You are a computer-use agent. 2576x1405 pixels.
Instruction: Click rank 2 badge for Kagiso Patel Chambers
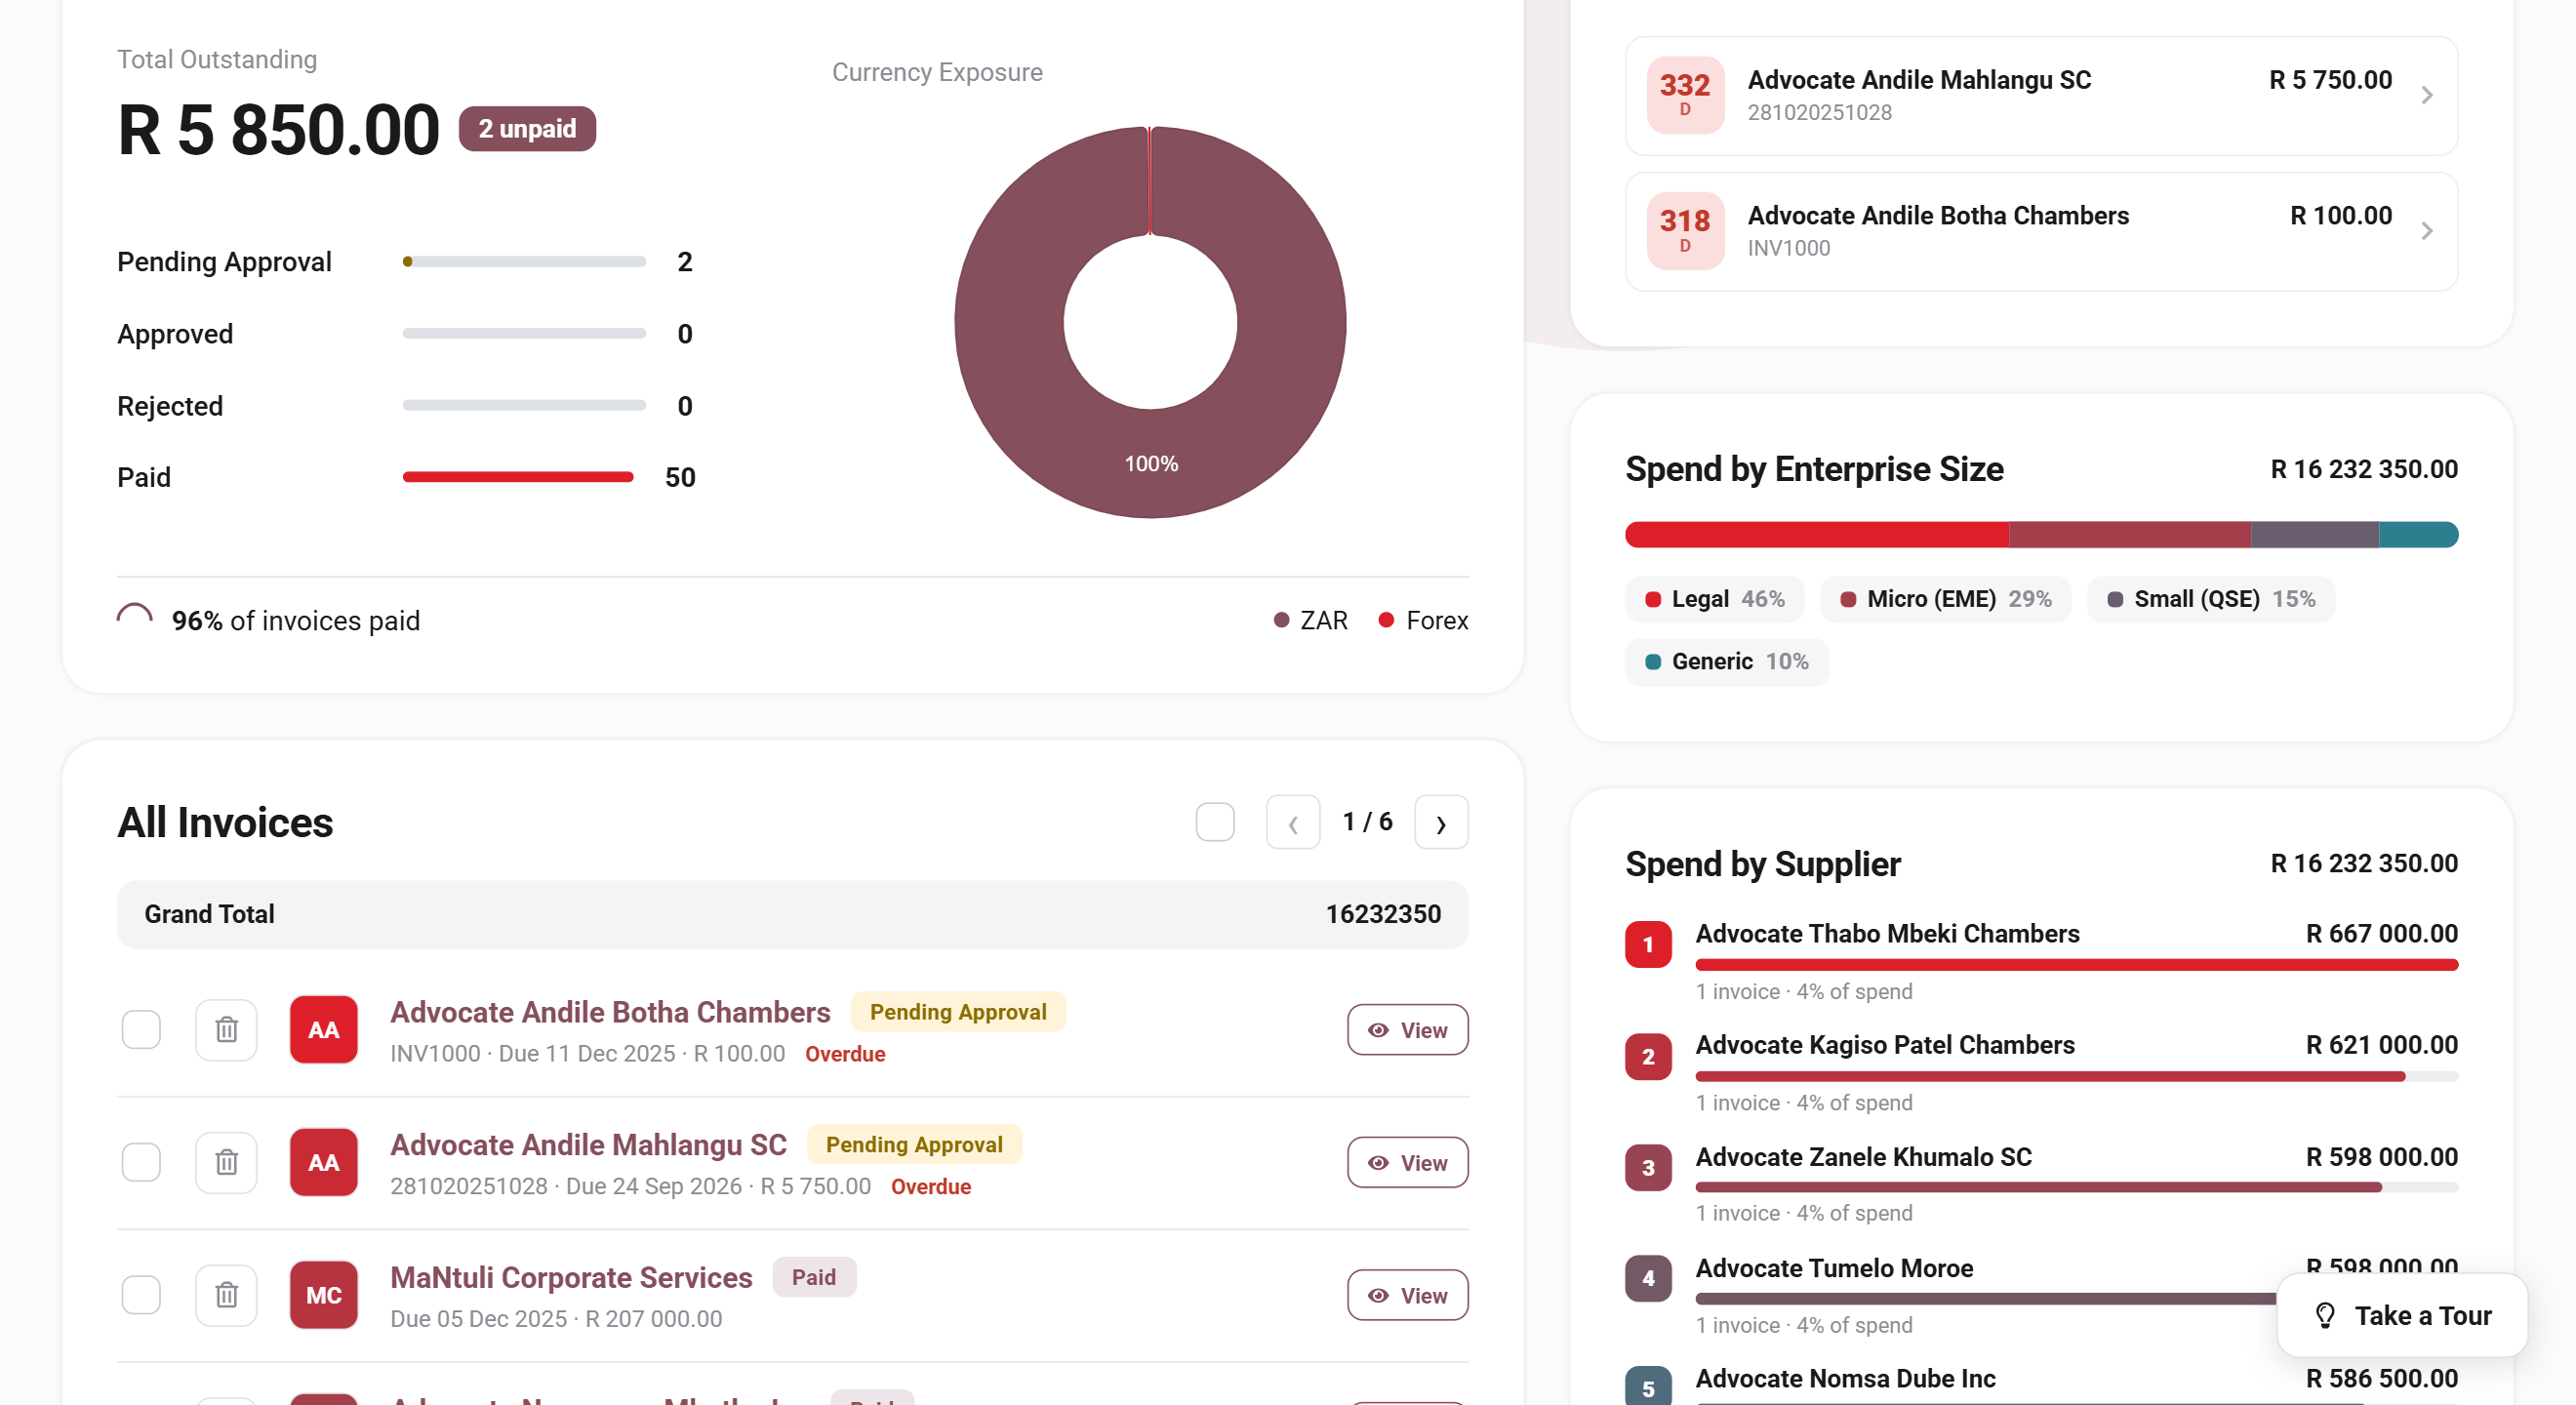tap(1648, 1056)
